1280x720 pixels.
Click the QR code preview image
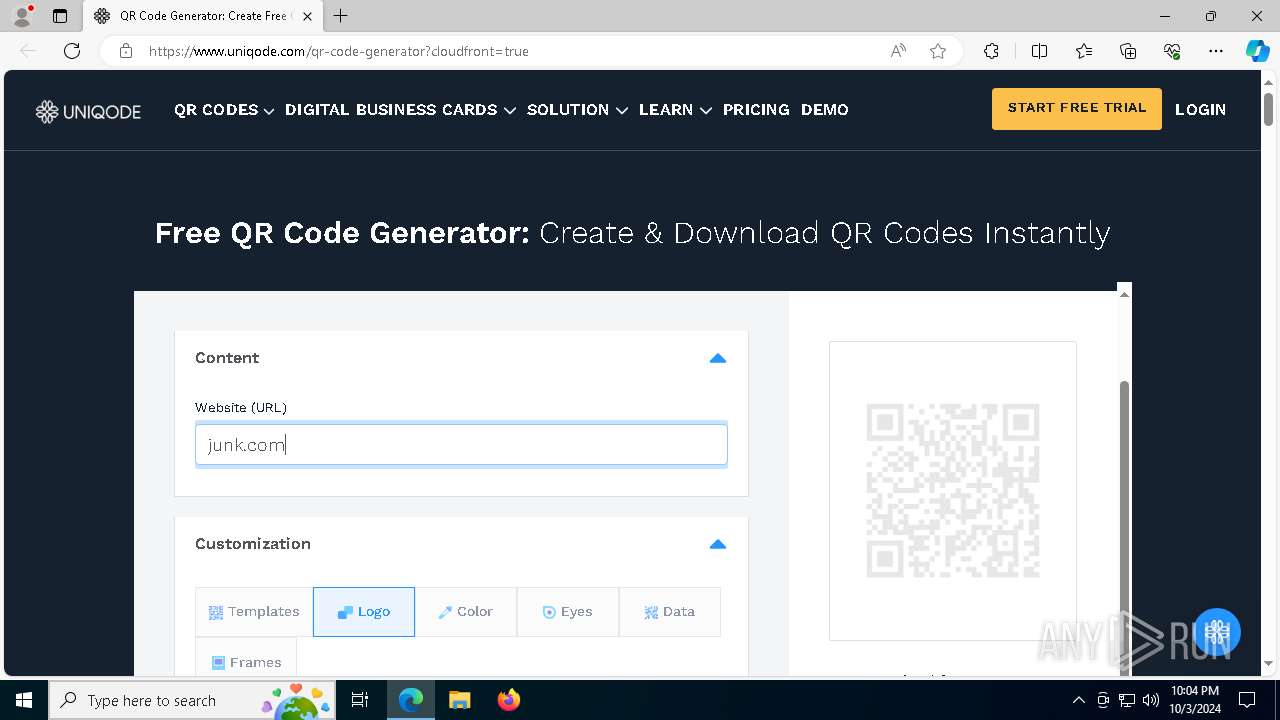[x=953, y=491]
